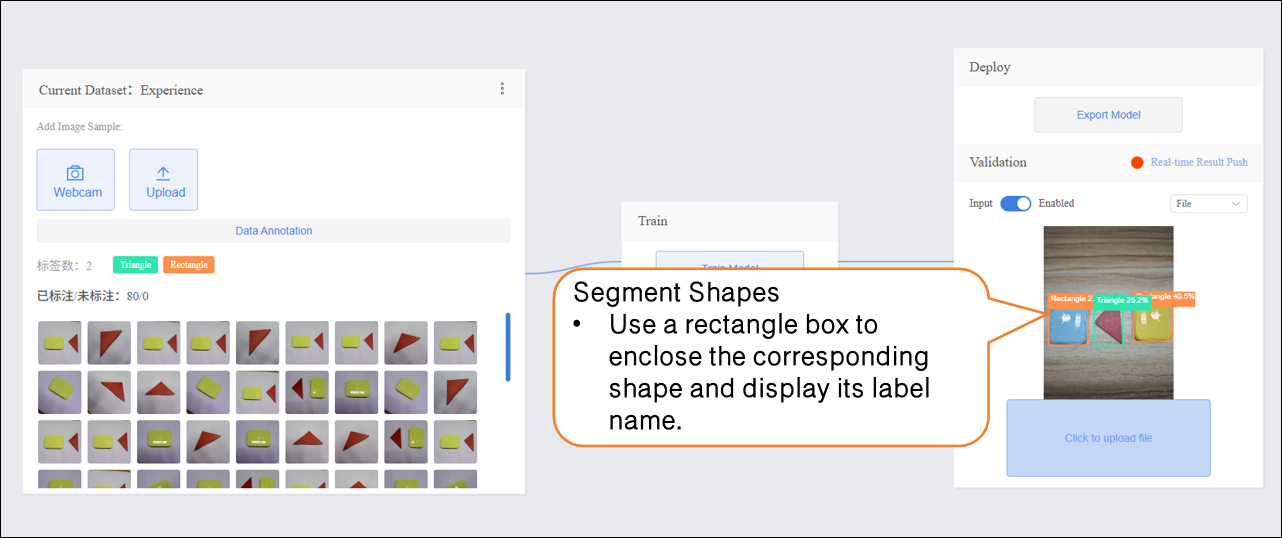Click the Webcam camera icon
Screen dimensions: 1282x538
75,173
